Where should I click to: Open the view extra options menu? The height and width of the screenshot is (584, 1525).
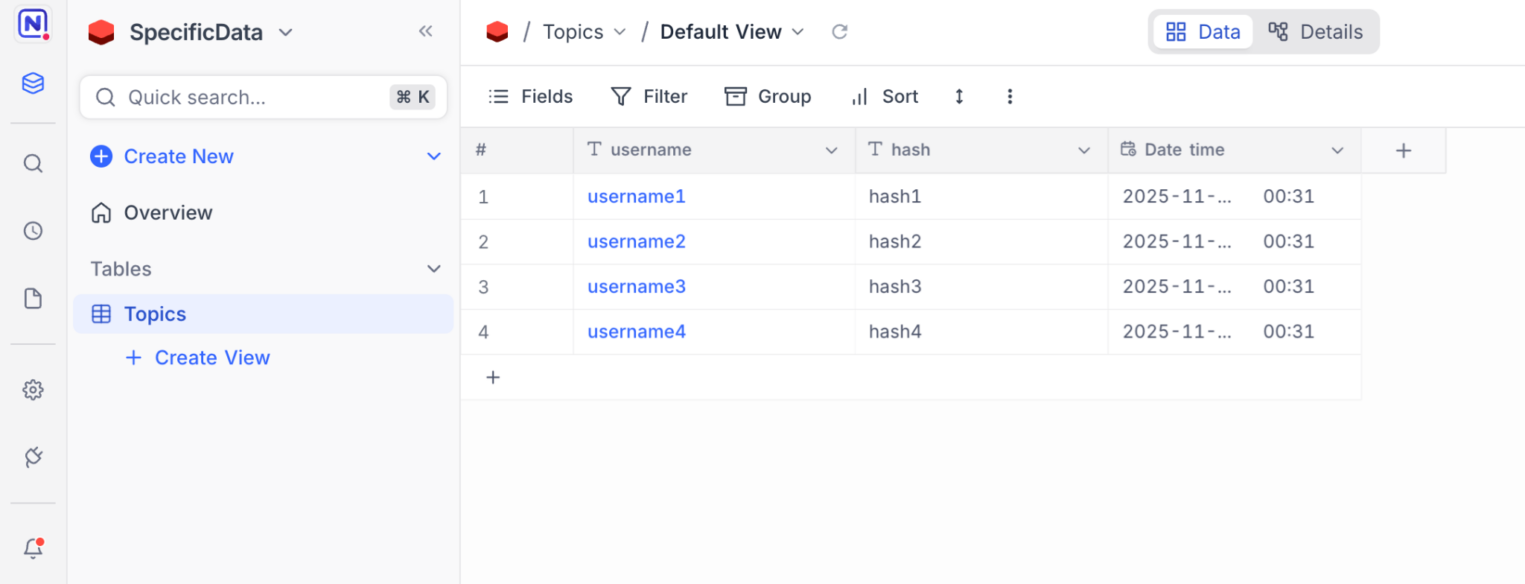tap(1010, 96)
